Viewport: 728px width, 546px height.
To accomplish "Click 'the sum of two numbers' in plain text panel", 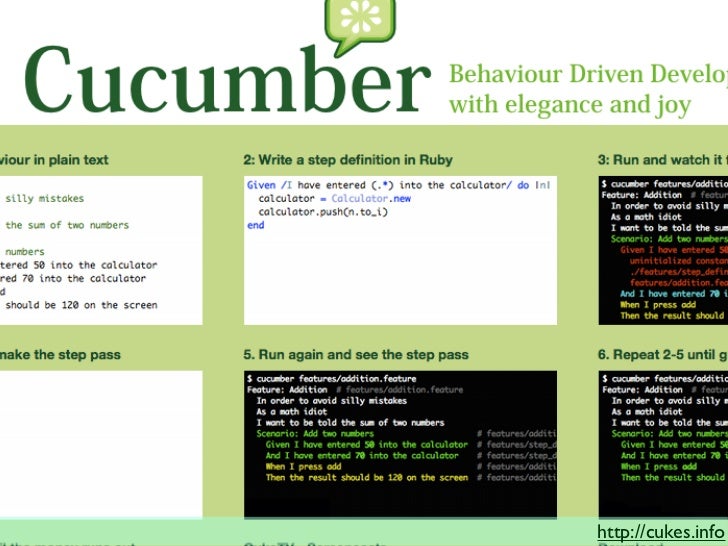I will coord(67,226).
